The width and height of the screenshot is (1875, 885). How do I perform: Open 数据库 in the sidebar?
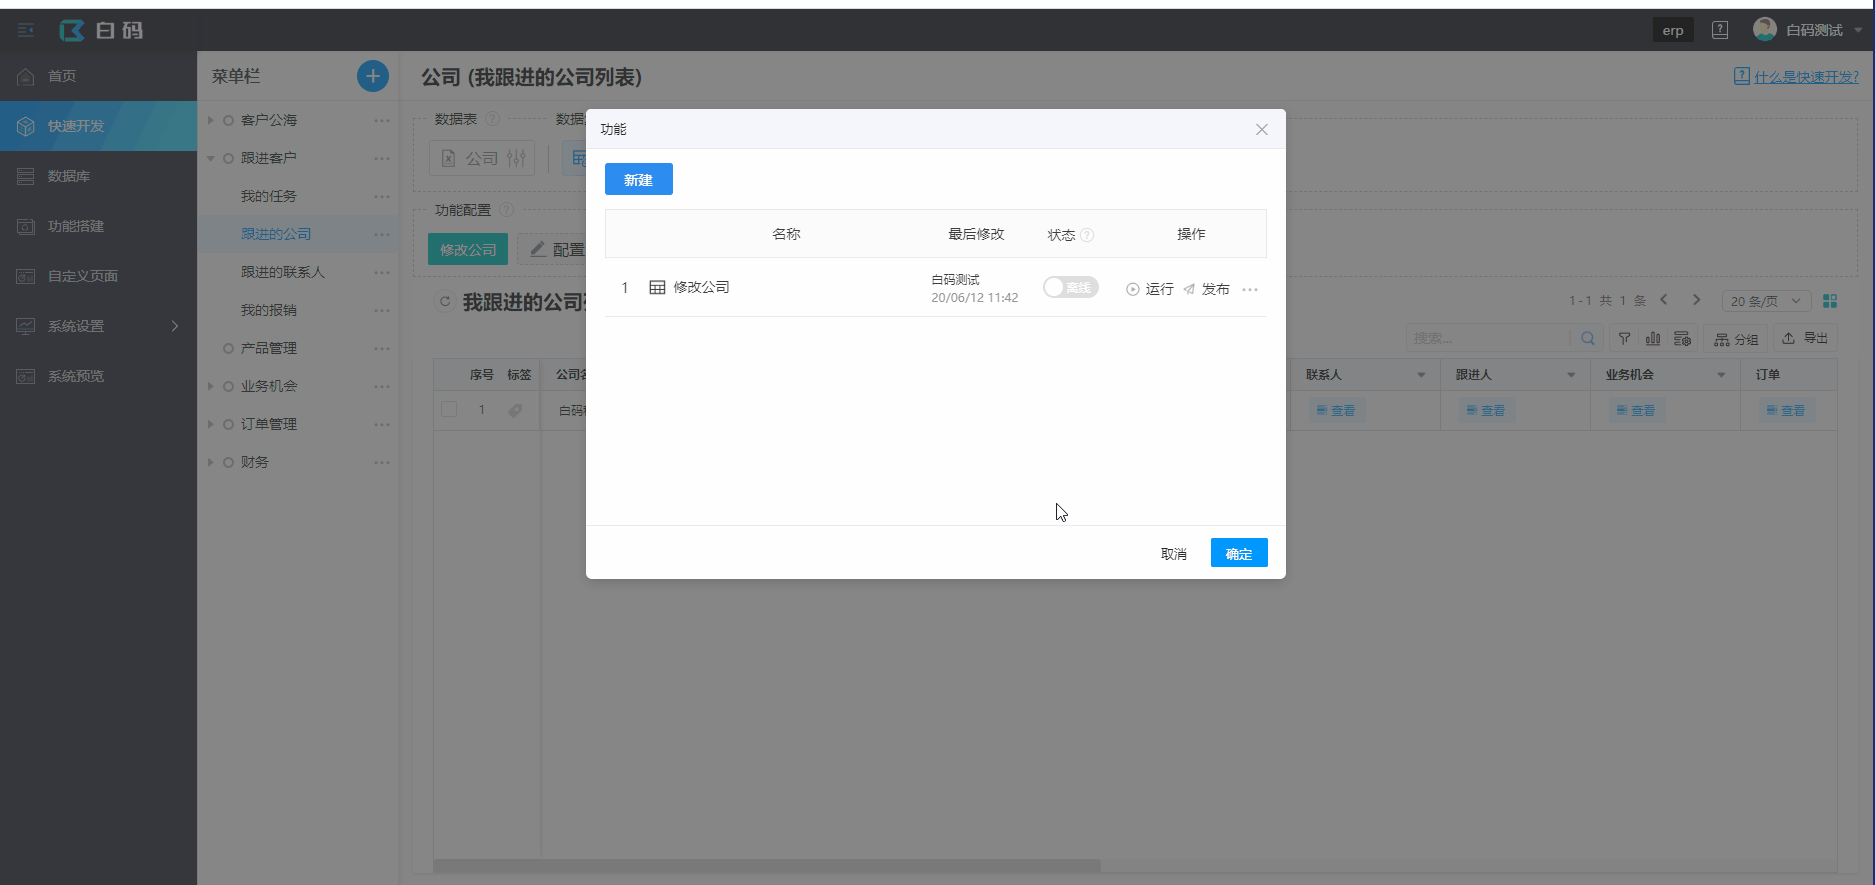(98, 176)
